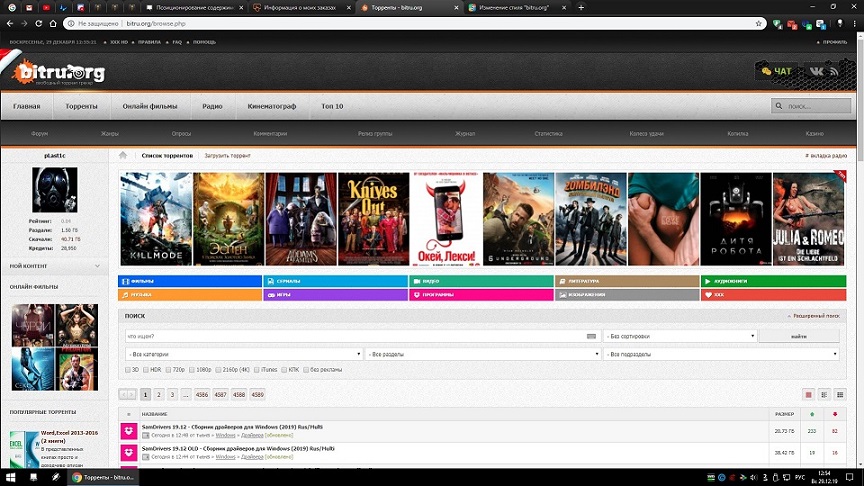
Task: Click the taskbar volume speaker icon
Action: pos(753,477)
